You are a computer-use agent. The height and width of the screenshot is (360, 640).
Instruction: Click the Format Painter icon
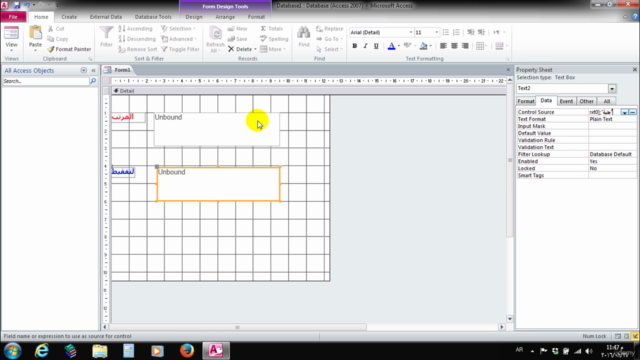[51, 49]
